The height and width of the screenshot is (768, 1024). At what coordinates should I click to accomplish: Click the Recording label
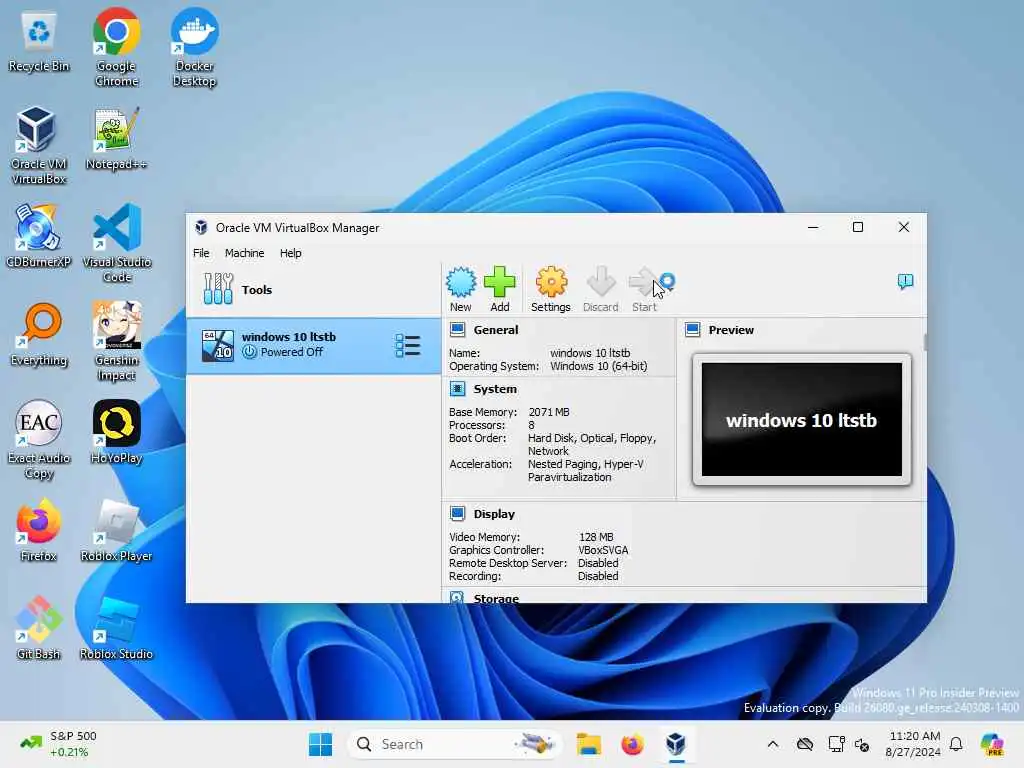tap(475, 576)
